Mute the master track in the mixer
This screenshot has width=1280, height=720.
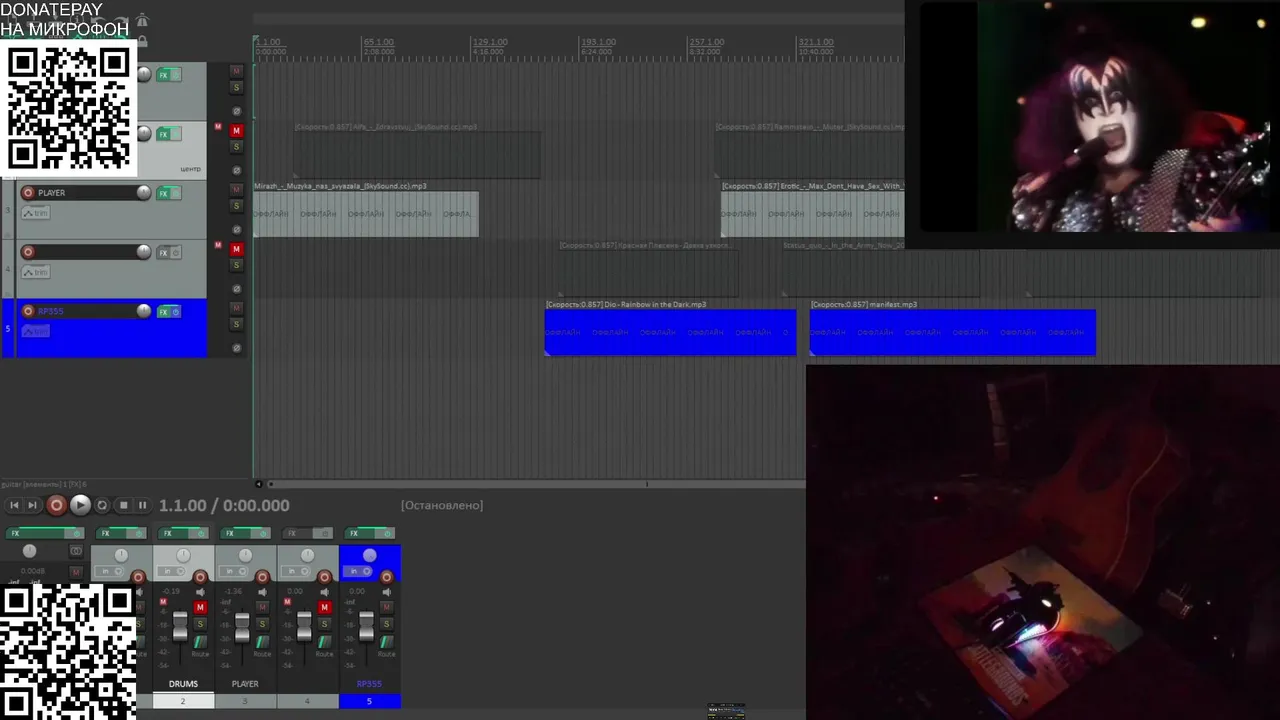76,572
